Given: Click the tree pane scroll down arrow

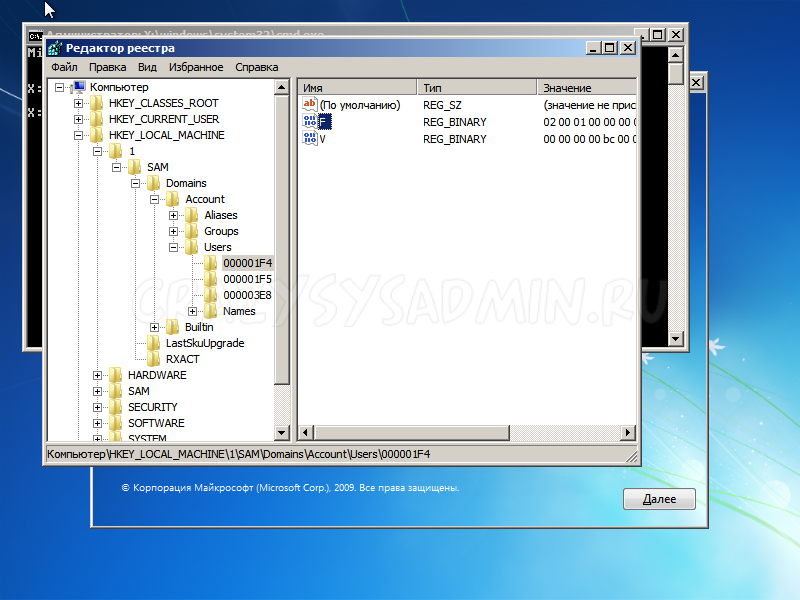Looking at the screenshot, I should [282, 432].
